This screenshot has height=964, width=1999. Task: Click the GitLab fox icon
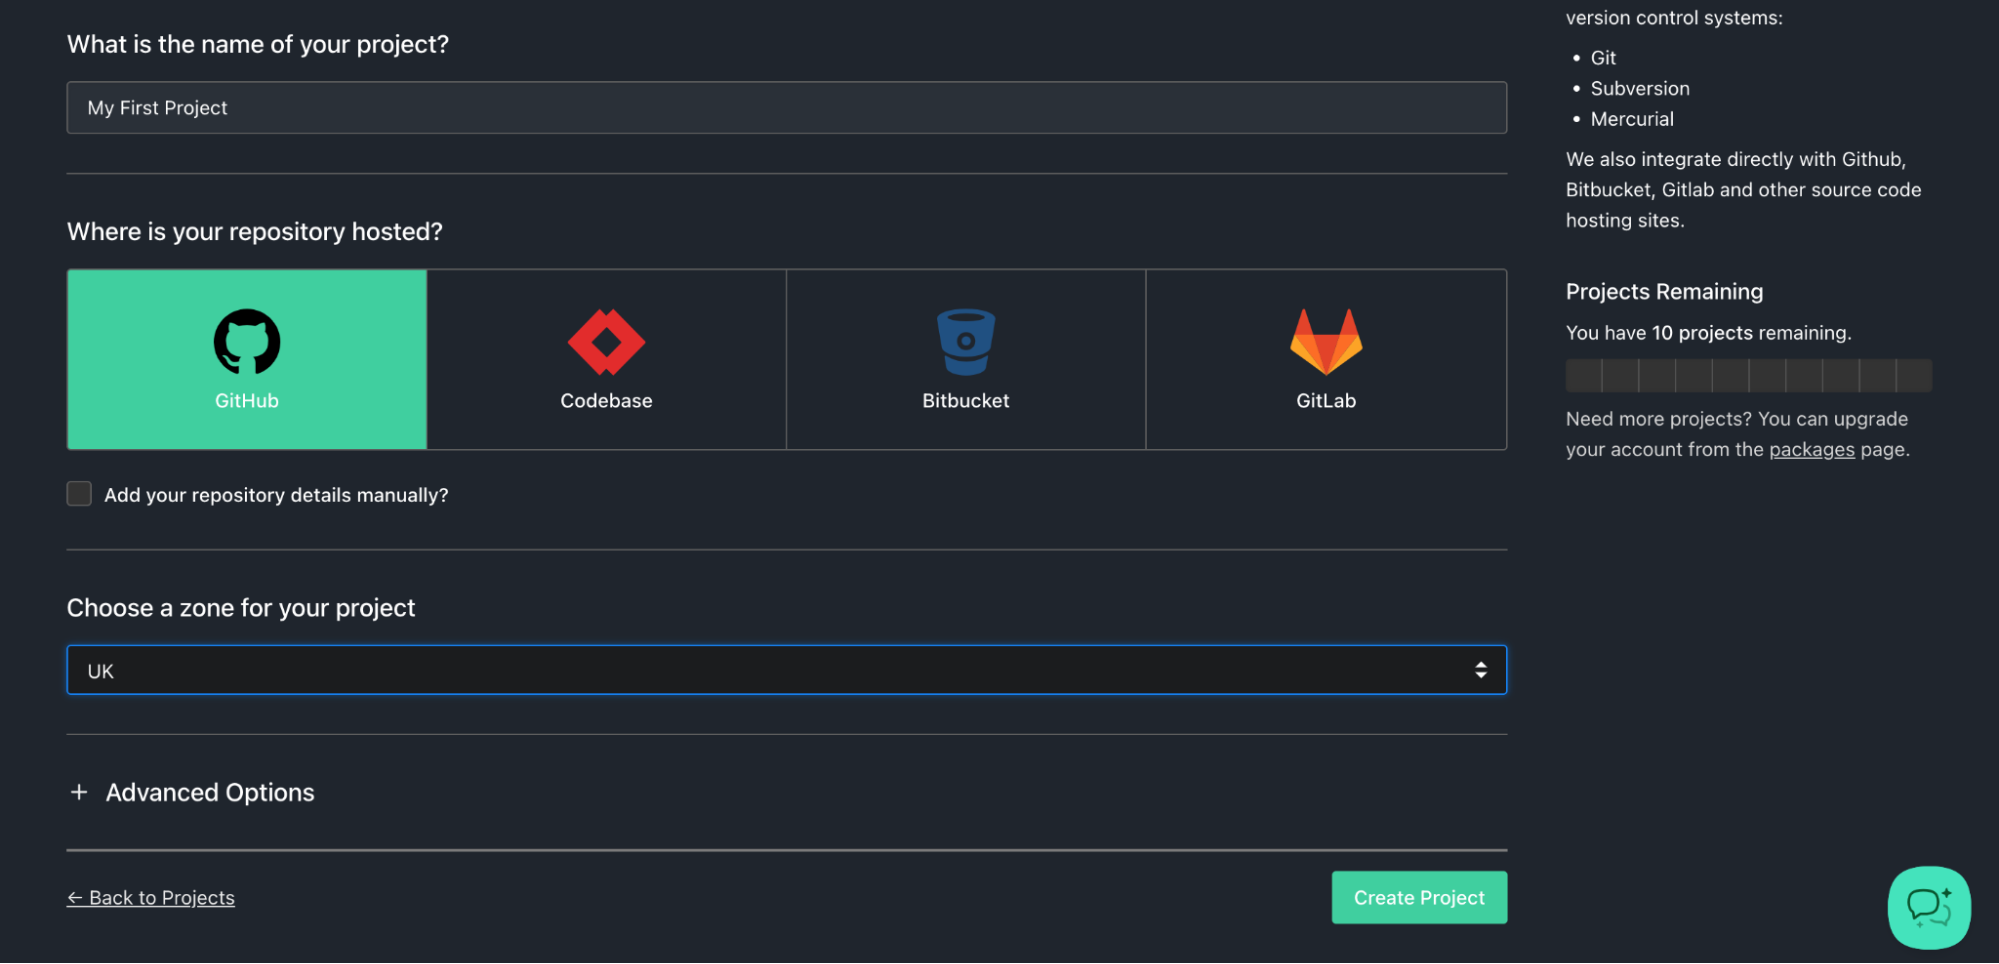pyautogui.click(x=1326, y=340)
